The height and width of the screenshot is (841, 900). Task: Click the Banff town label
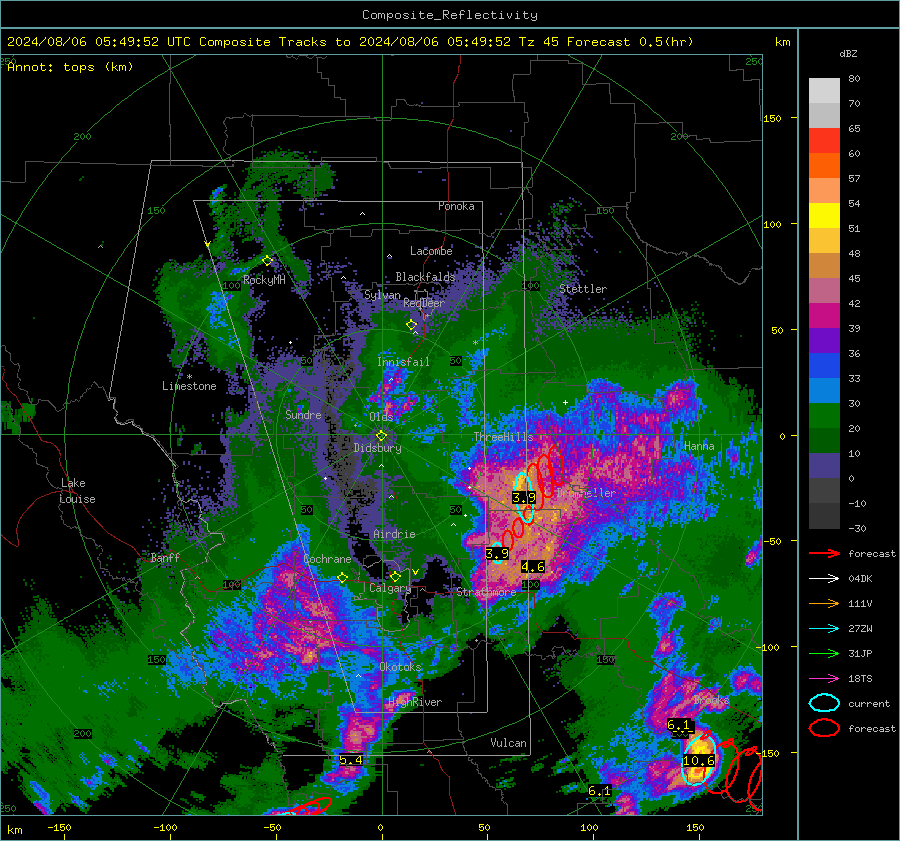click(165, 557)
